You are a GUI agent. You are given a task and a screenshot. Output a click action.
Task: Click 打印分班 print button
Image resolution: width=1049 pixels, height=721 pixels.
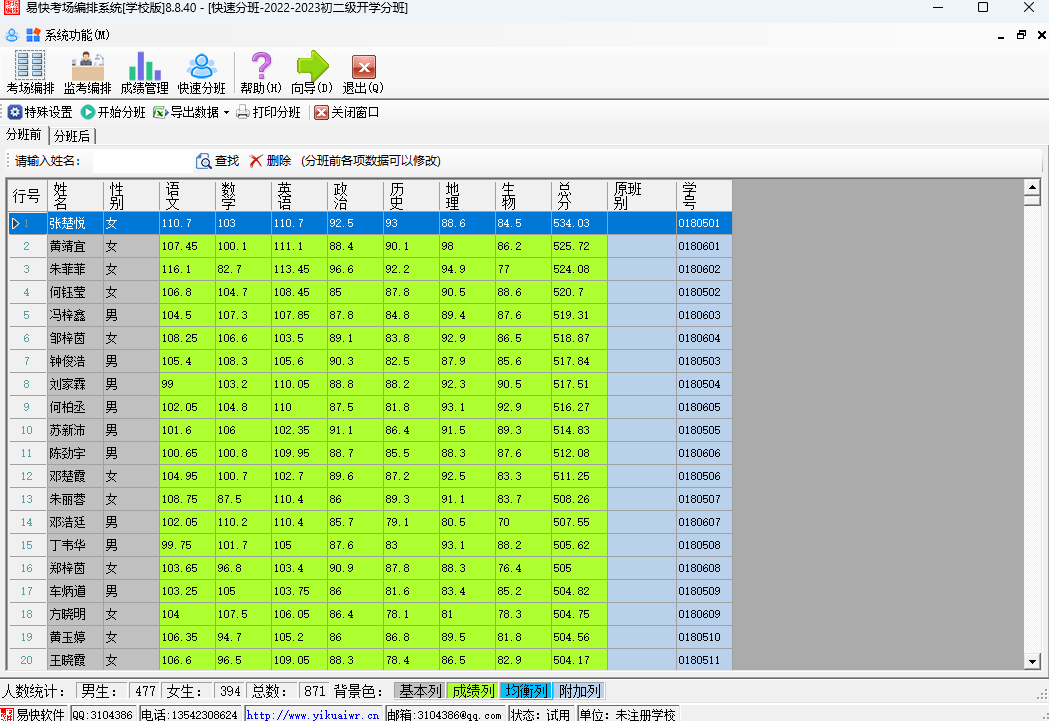click(x=269, y=112)
